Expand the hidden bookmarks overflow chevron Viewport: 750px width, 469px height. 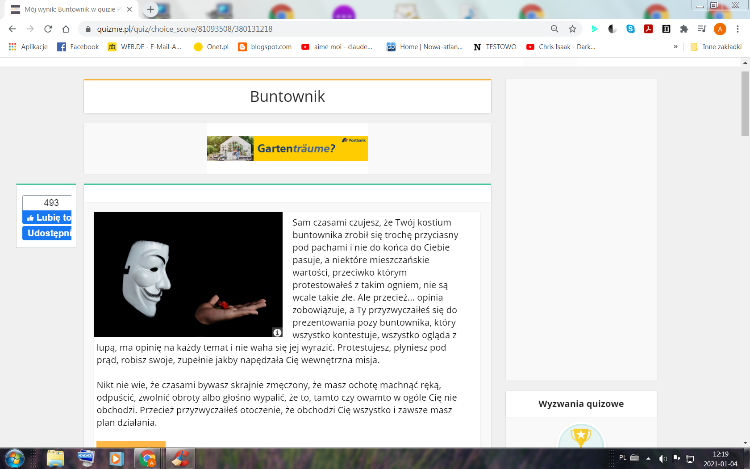point(675,46)
